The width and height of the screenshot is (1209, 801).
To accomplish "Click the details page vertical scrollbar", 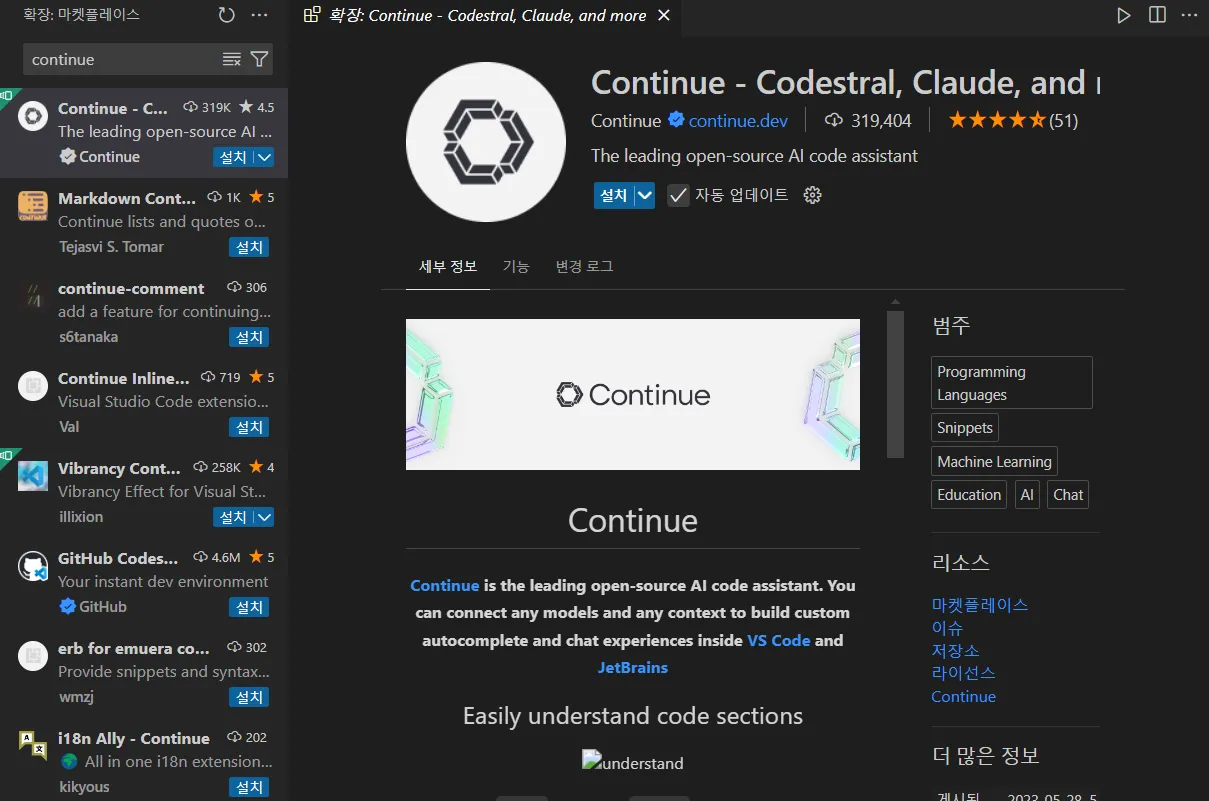I will 896,384.
